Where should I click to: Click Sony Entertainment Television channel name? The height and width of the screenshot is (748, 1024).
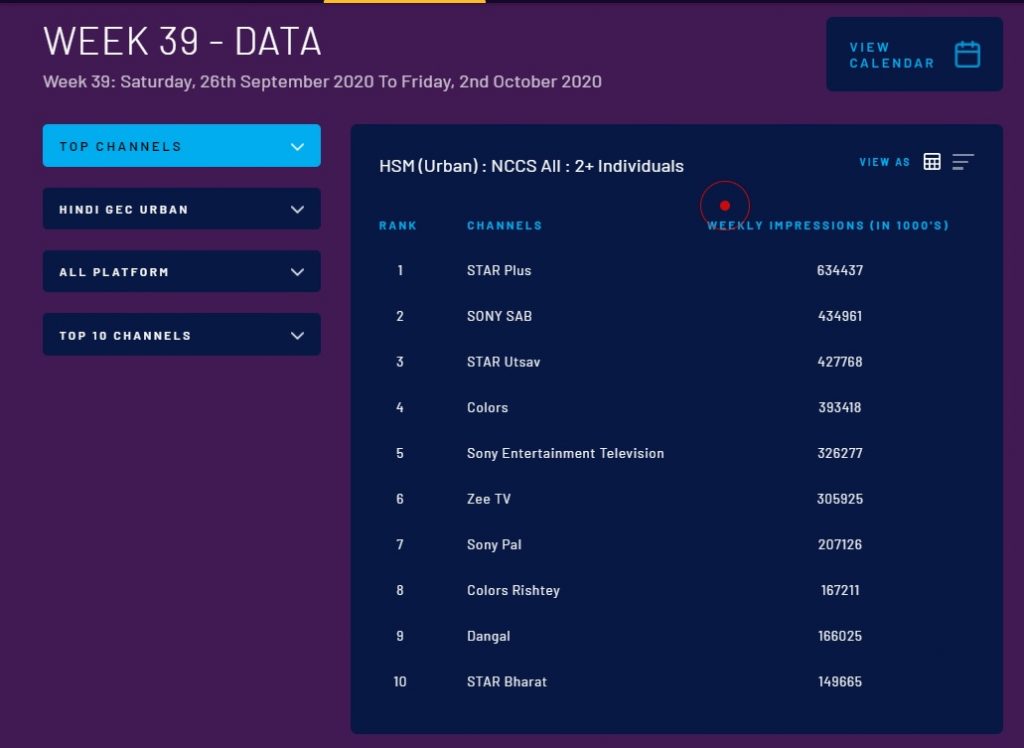(565, 454)
